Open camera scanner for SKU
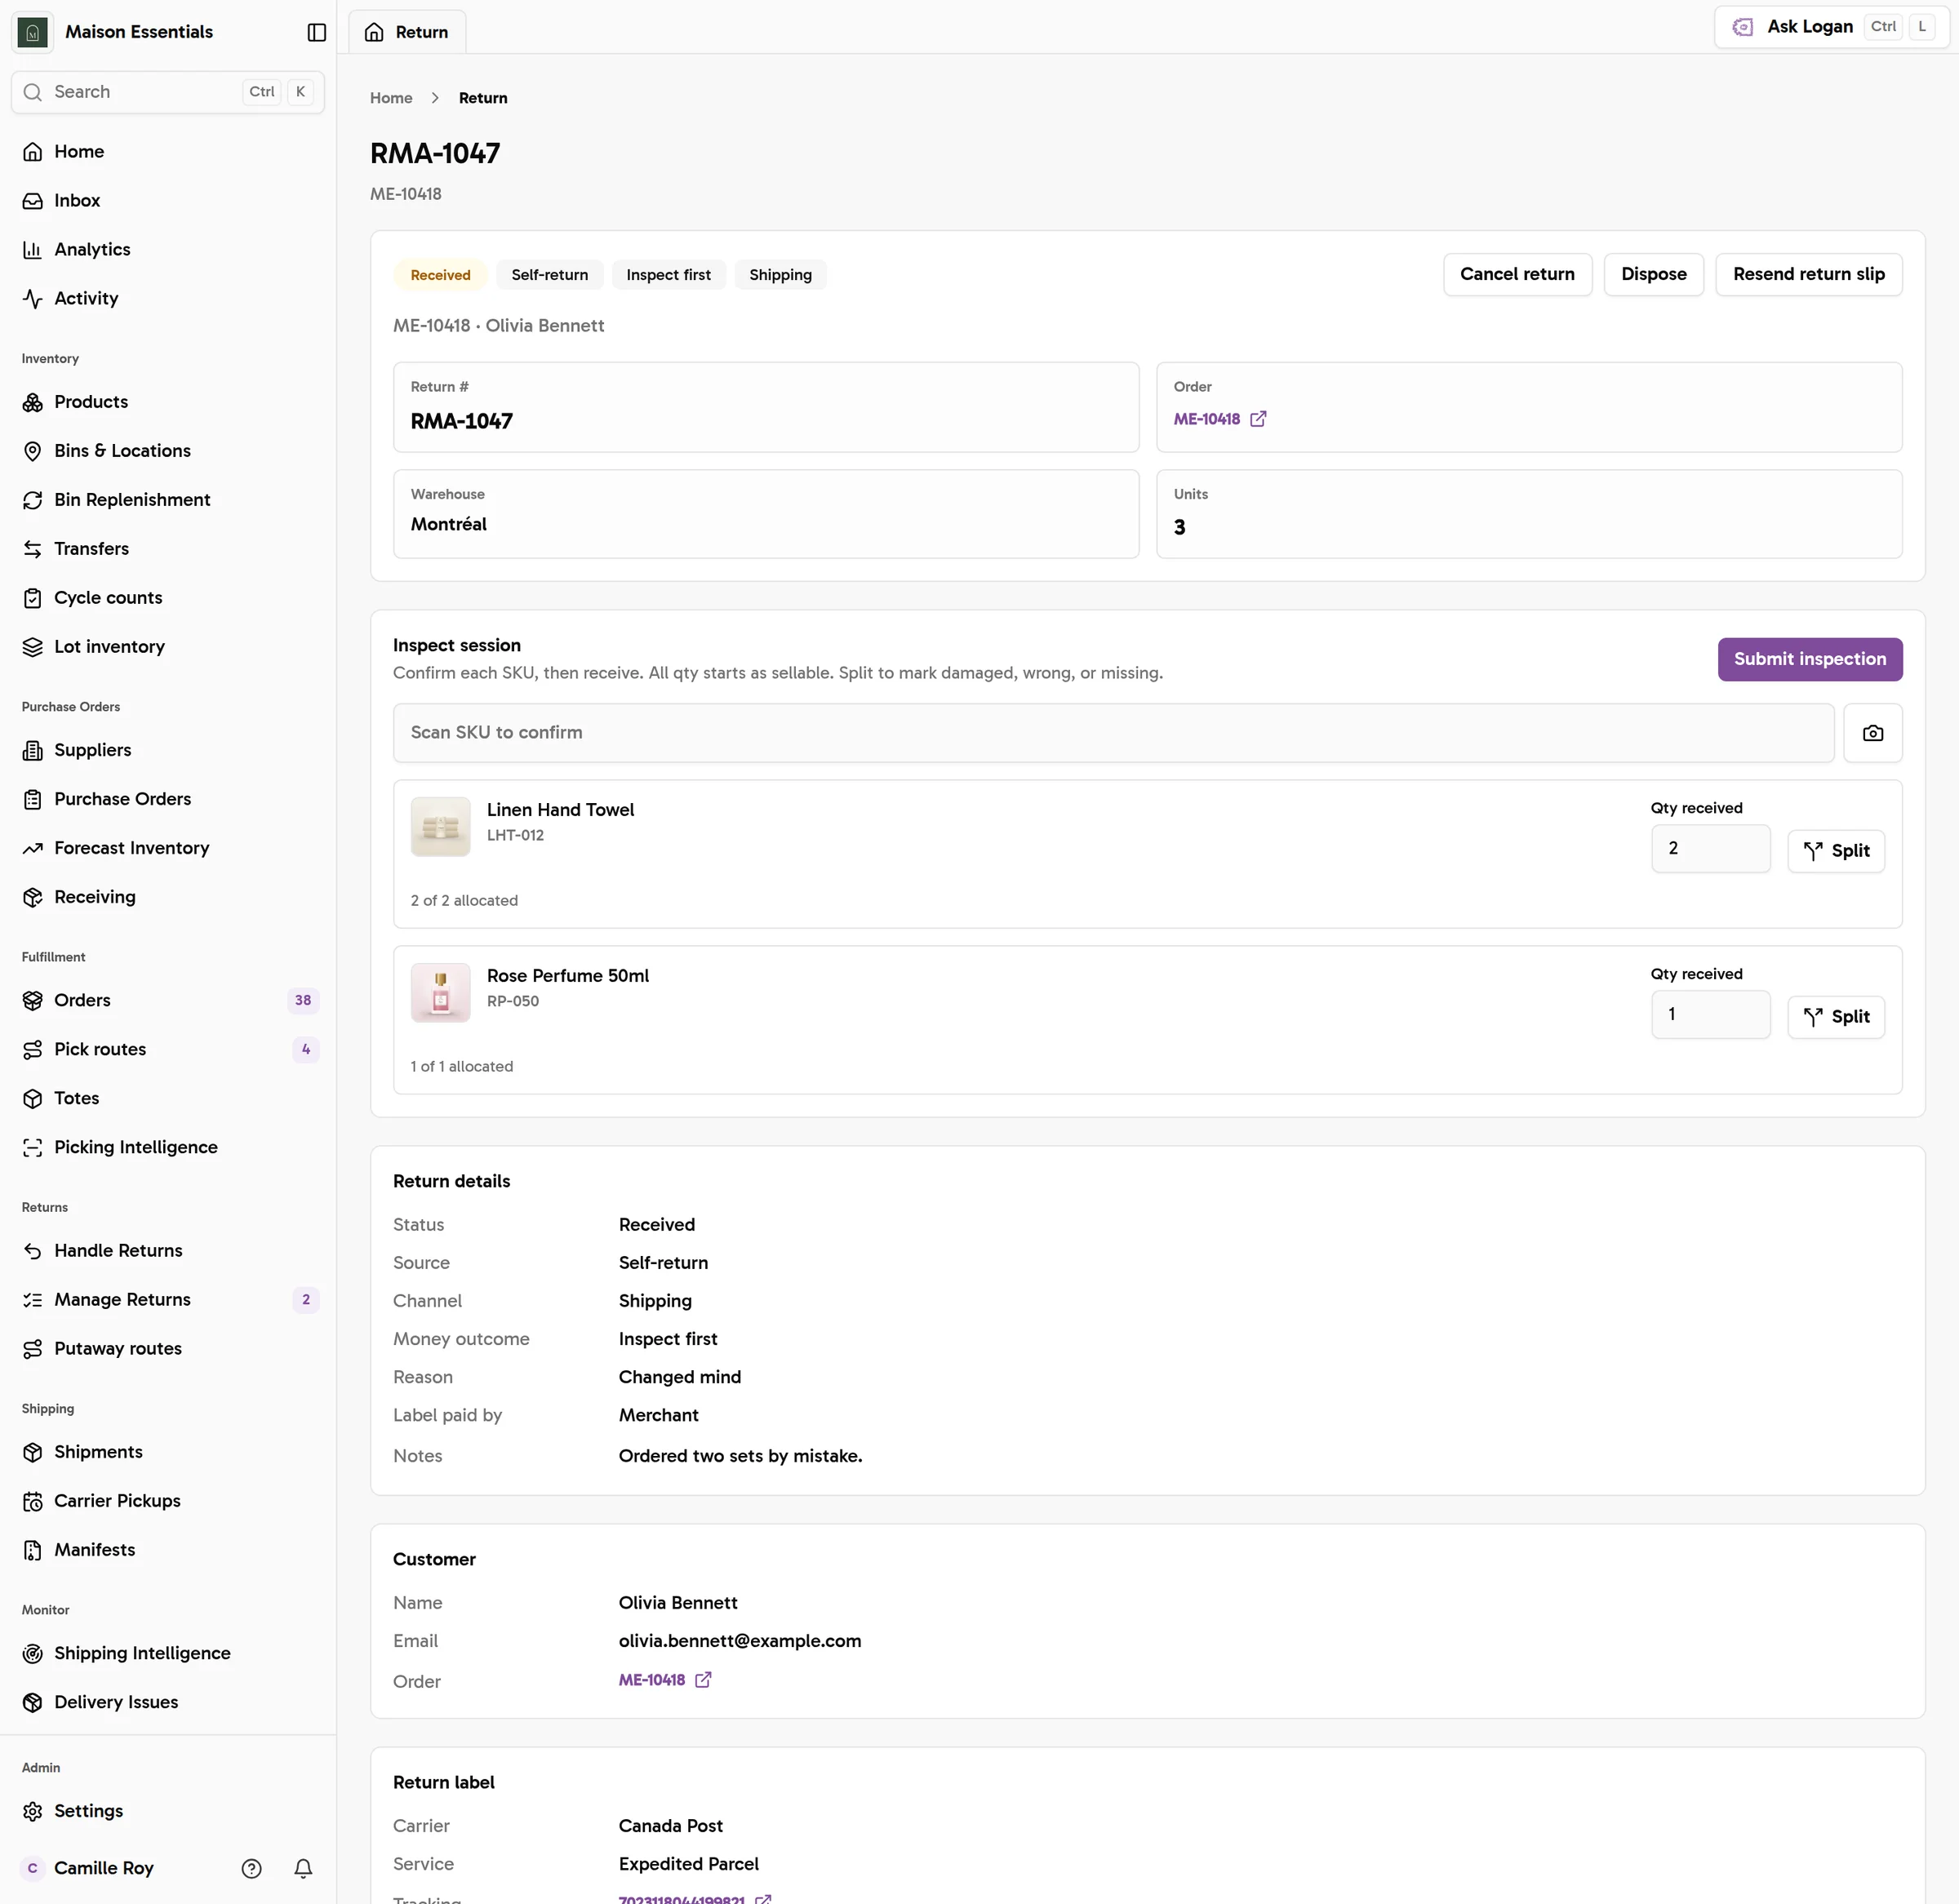 [1872, 733]
